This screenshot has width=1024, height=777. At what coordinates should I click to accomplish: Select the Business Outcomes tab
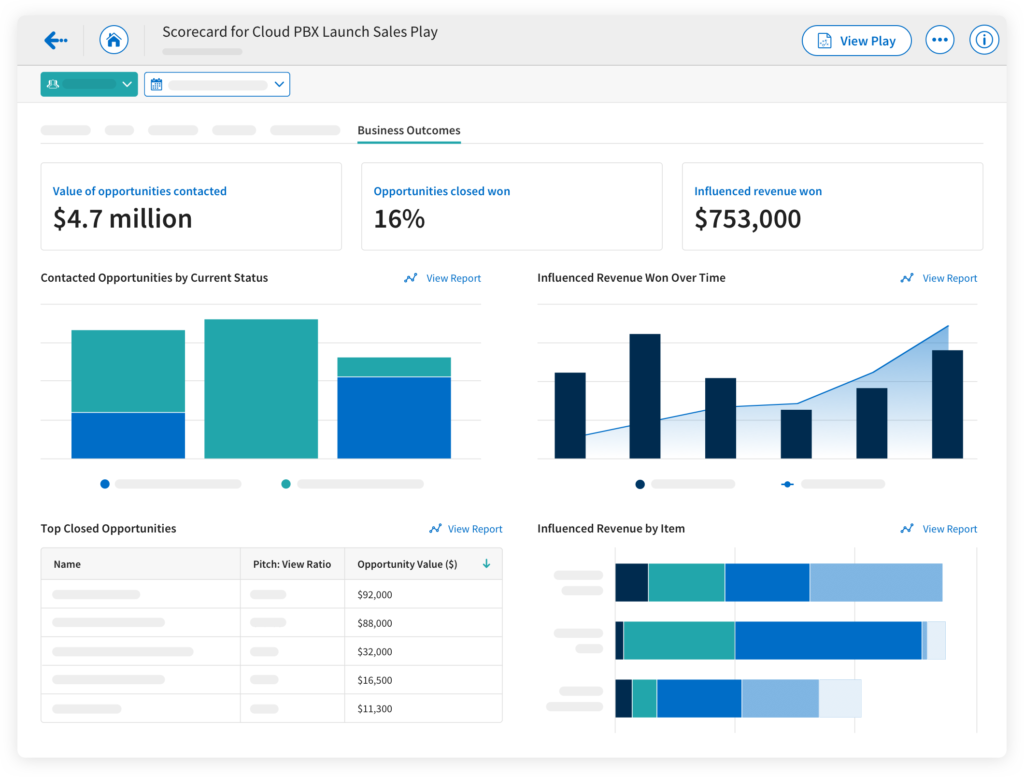pyautogui.click(x=408, y=130)
